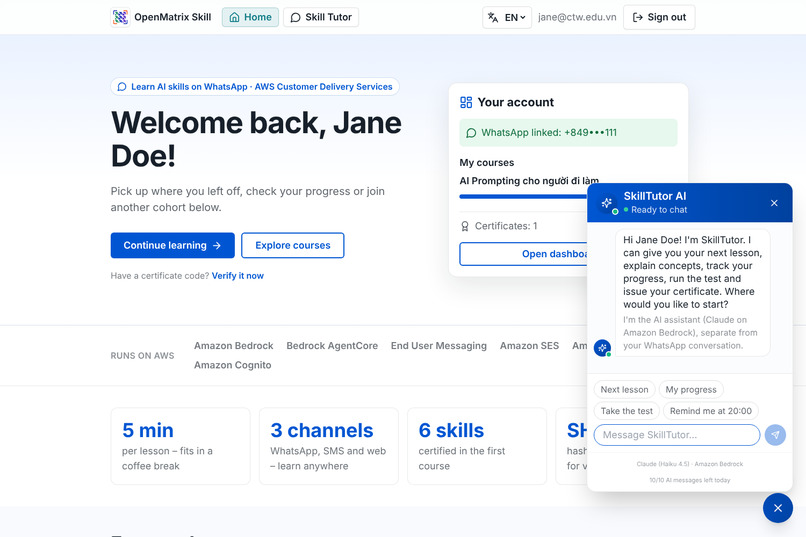This screenshot has width=806, height=537.
Task: Click the RUNS ON AWS label
Action: tap(142, 356)
